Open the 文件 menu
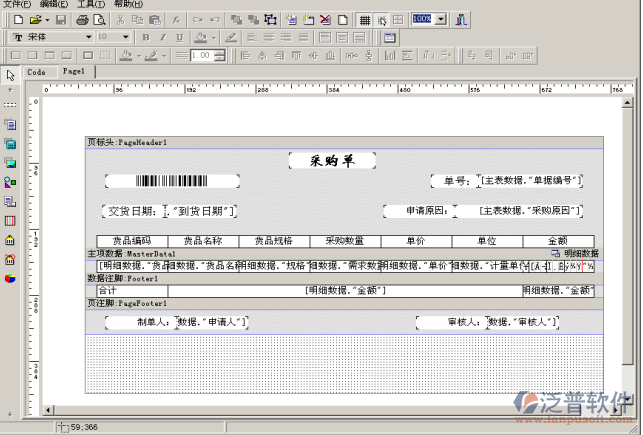Viewport: 643px width, 435px height. pos(17,5)
